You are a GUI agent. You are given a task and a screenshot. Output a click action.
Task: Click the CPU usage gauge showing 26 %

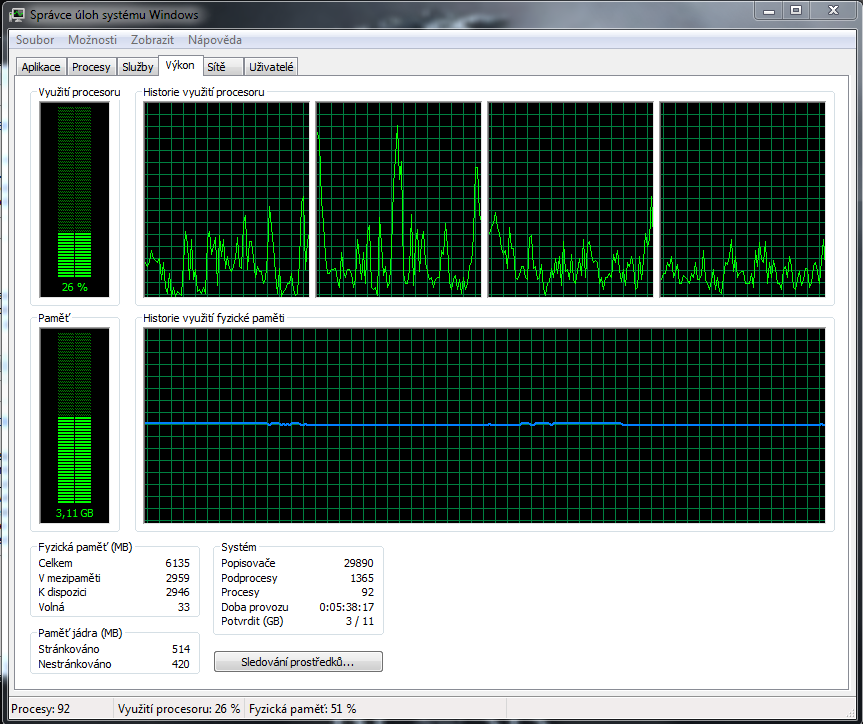(74, 199)
